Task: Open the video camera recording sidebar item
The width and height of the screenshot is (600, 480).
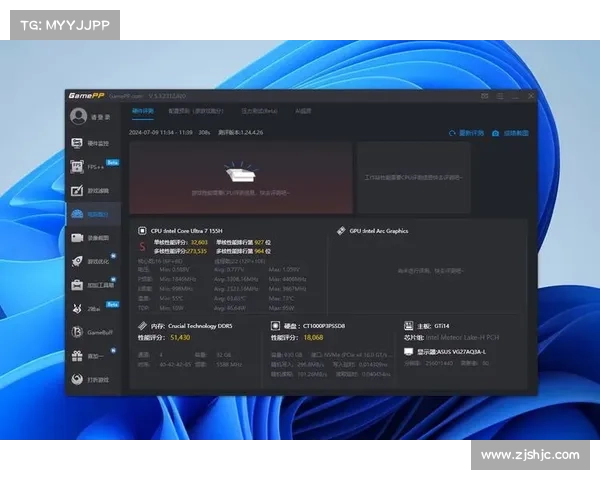Action: [90, 238]
